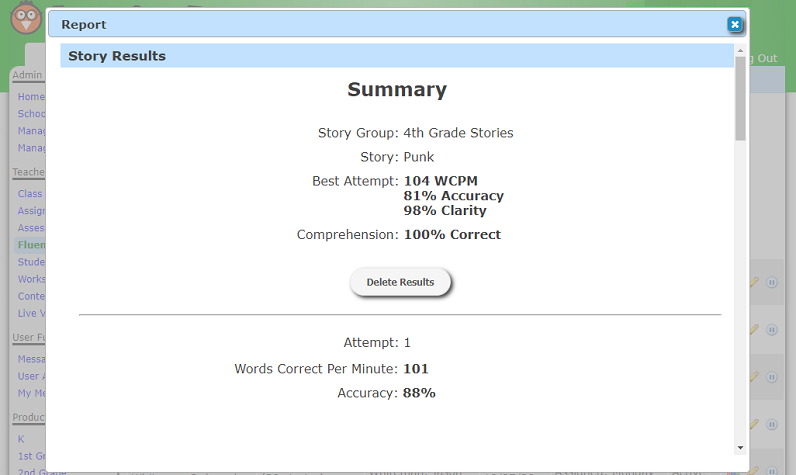Click the scrollbar down arrow in the report

click(740, 447)
